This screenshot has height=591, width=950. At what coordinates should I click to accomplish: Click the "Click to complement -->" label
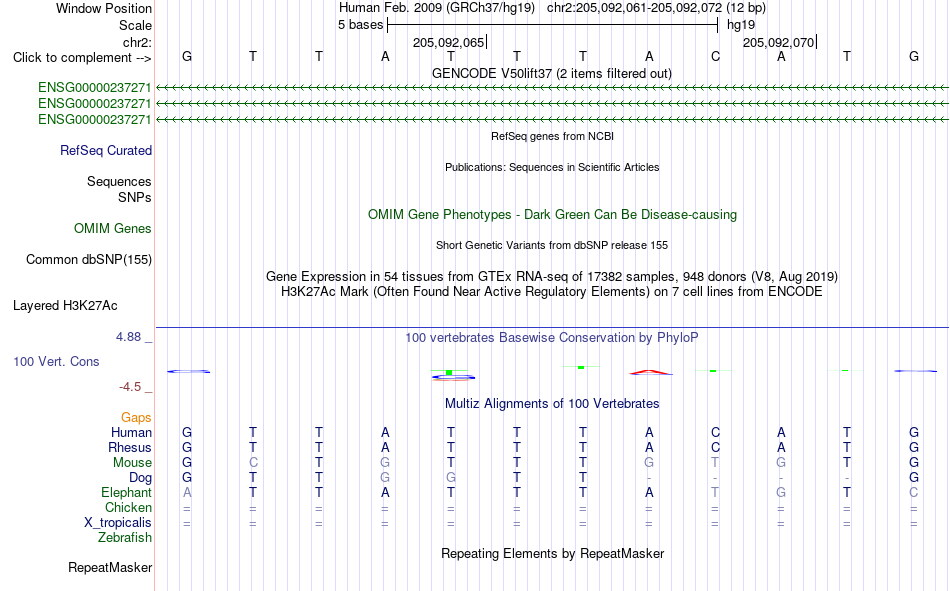pos(82,58)
